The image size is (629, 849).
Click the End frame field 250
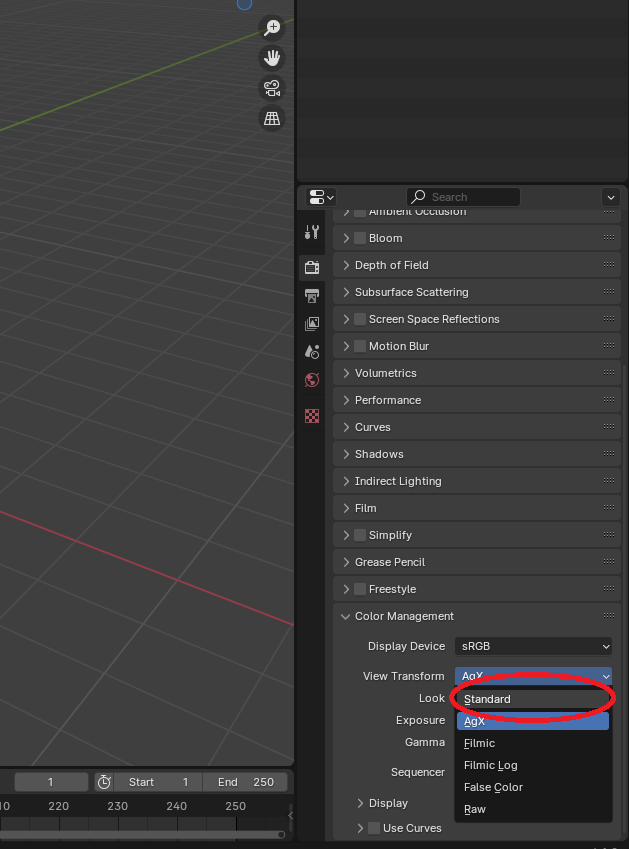(245, 782)
